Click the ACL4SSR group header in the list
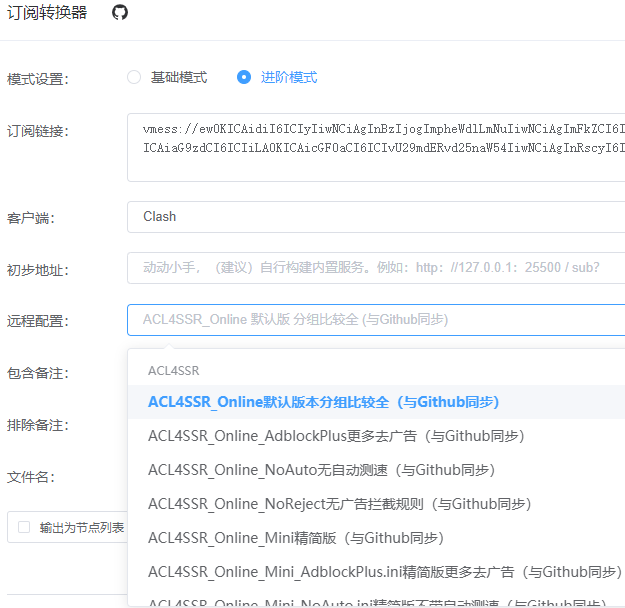 pos(173,371)
